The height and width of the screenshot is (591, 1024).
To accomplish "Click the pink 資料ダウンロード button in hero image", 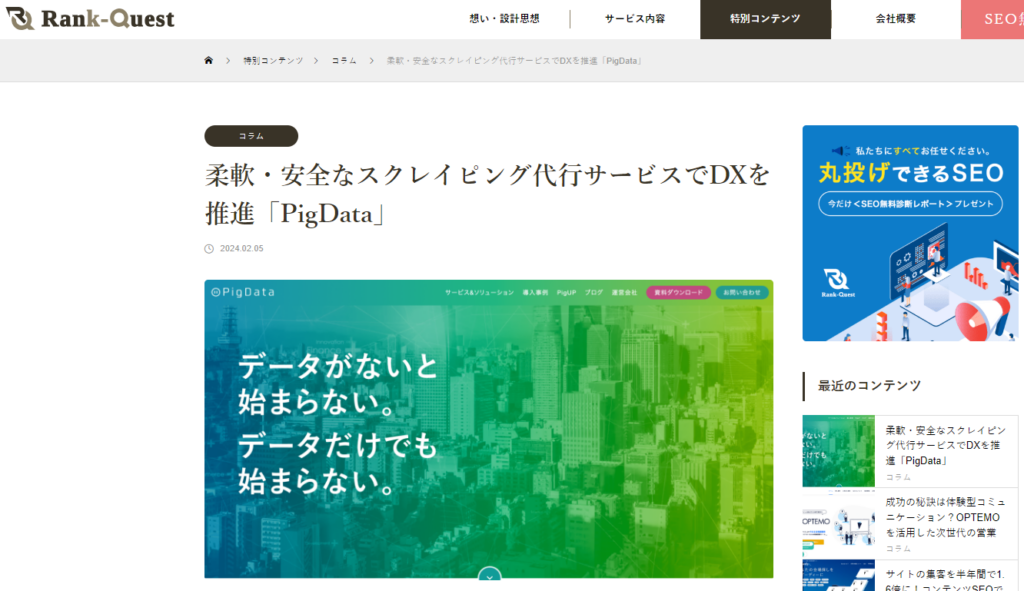I will point(678,293).
